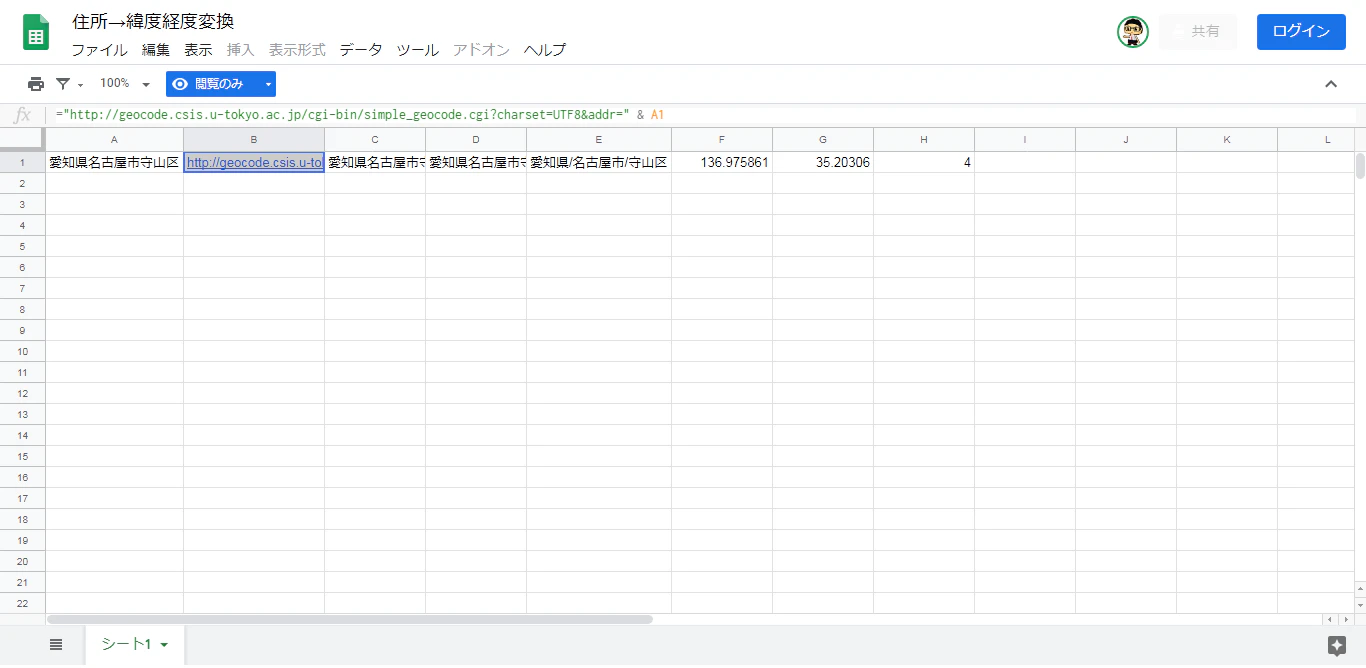Select column L header
The image size is (1366, 668).
1315,140
